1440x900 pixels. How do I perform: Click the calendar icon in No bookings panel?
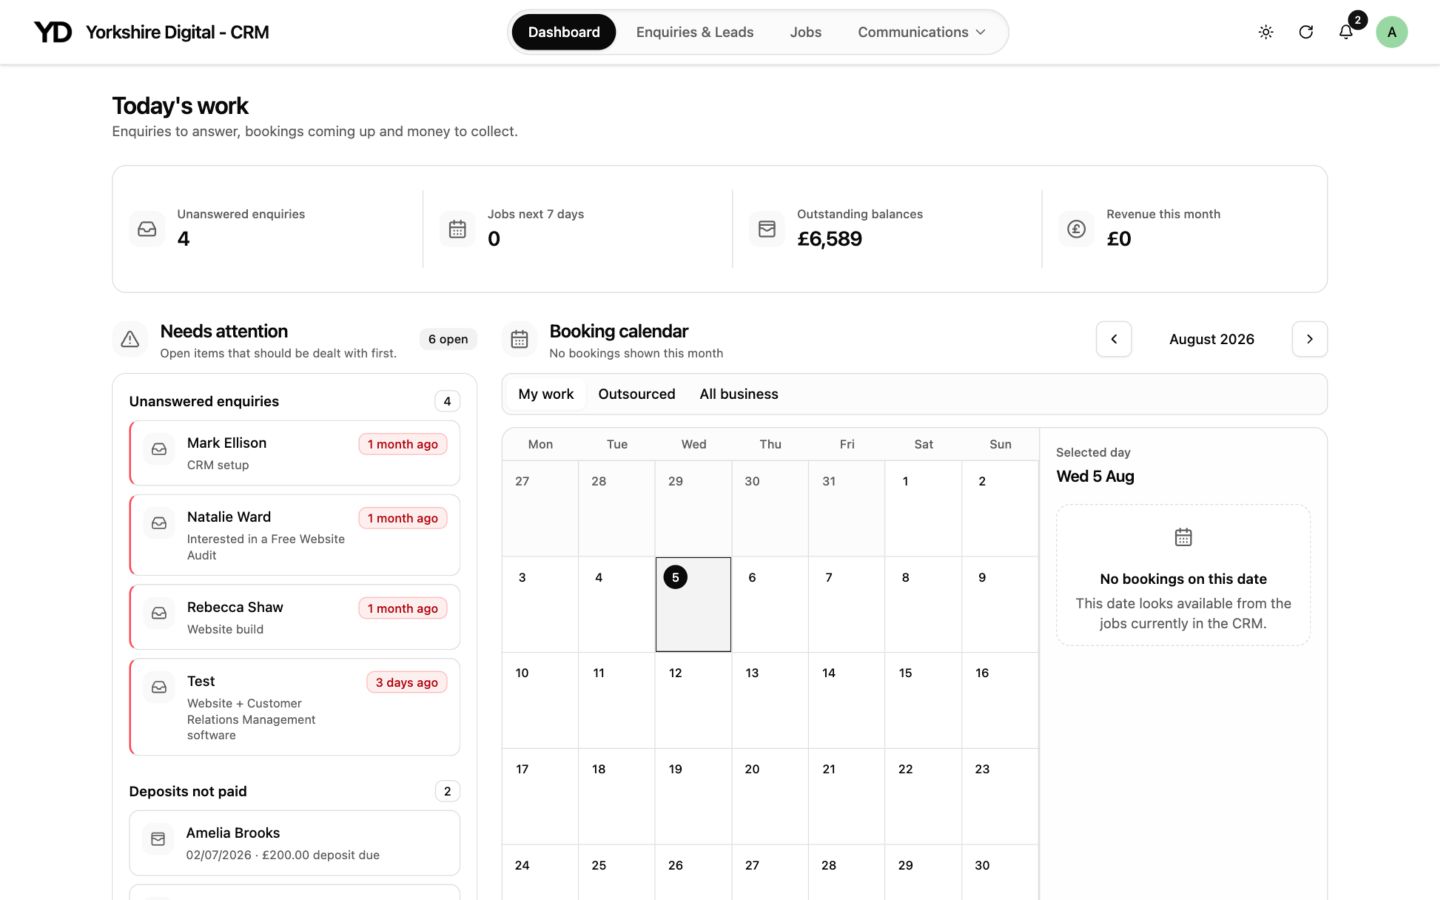(x=1183, y=538)
